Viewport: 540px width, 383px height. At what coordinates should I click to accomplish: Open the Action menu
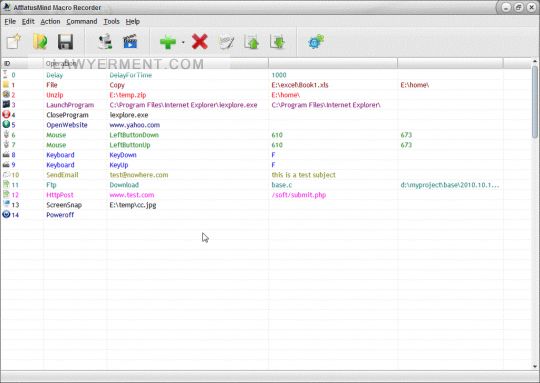point(50,21)
